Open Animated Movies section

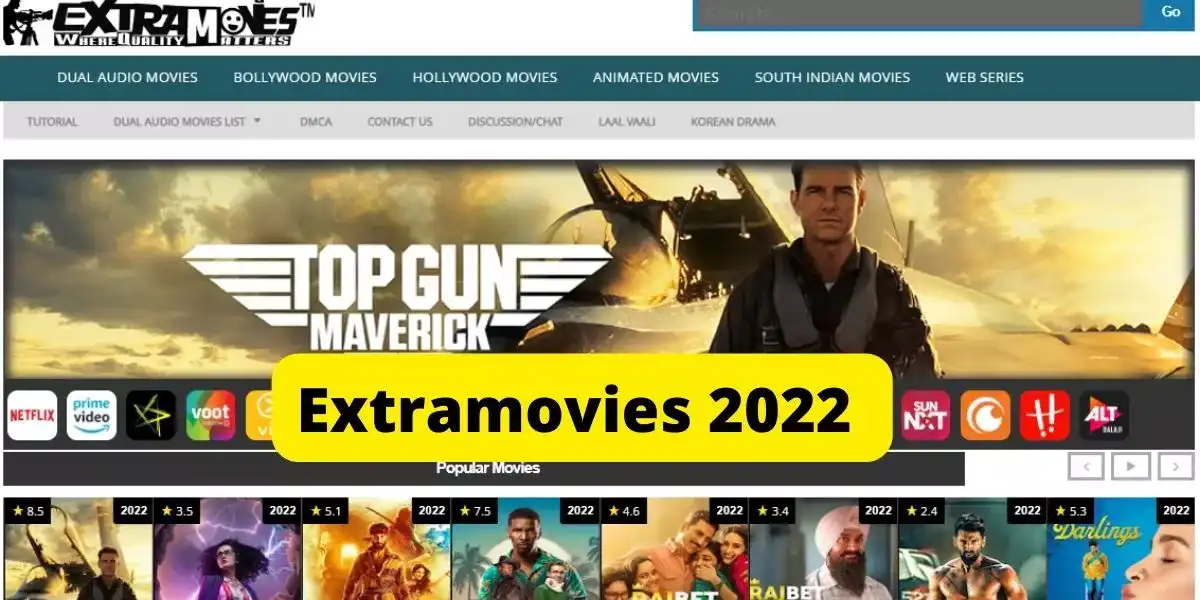point(656,77)
